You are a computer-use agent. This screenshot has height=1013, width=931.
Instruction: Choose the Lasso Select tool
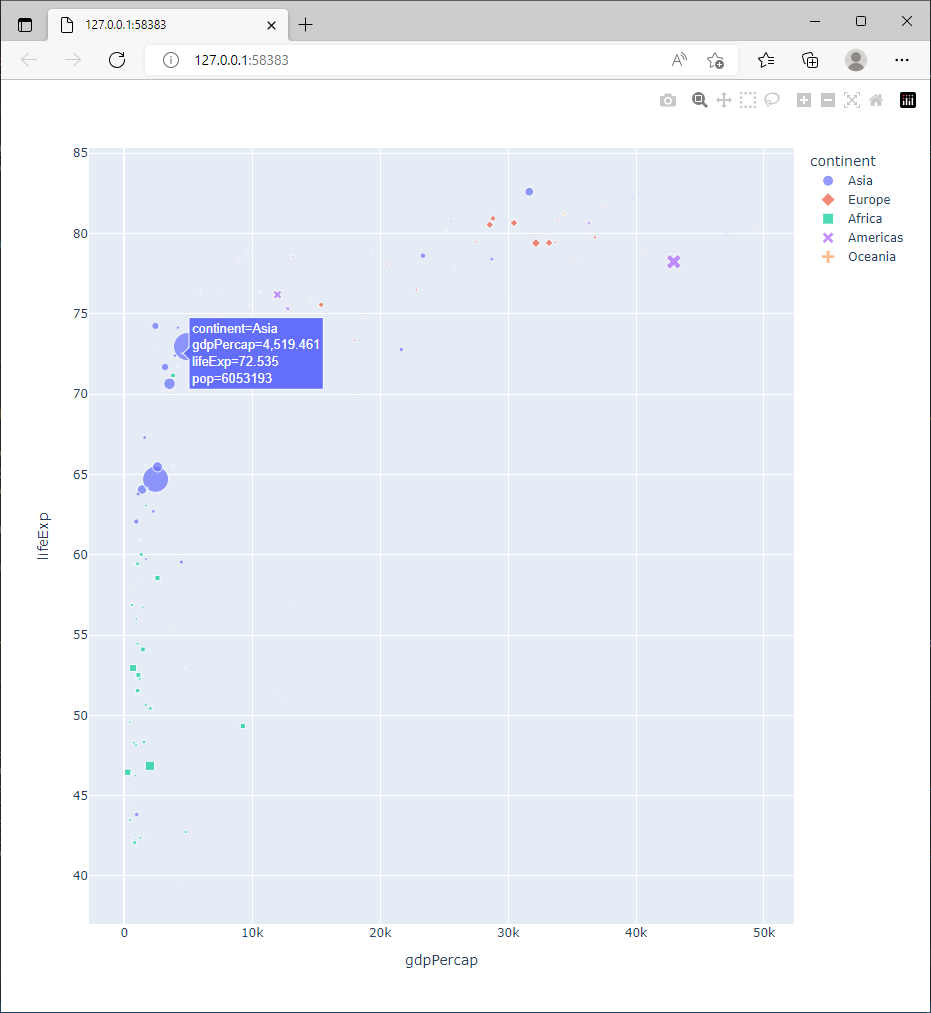click(x=772, y=100)
